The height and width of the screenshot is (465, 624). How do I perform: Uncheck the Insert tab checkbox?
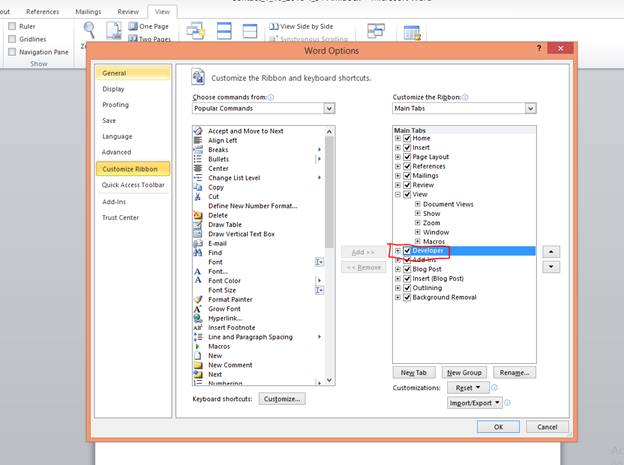pos(407,147)
